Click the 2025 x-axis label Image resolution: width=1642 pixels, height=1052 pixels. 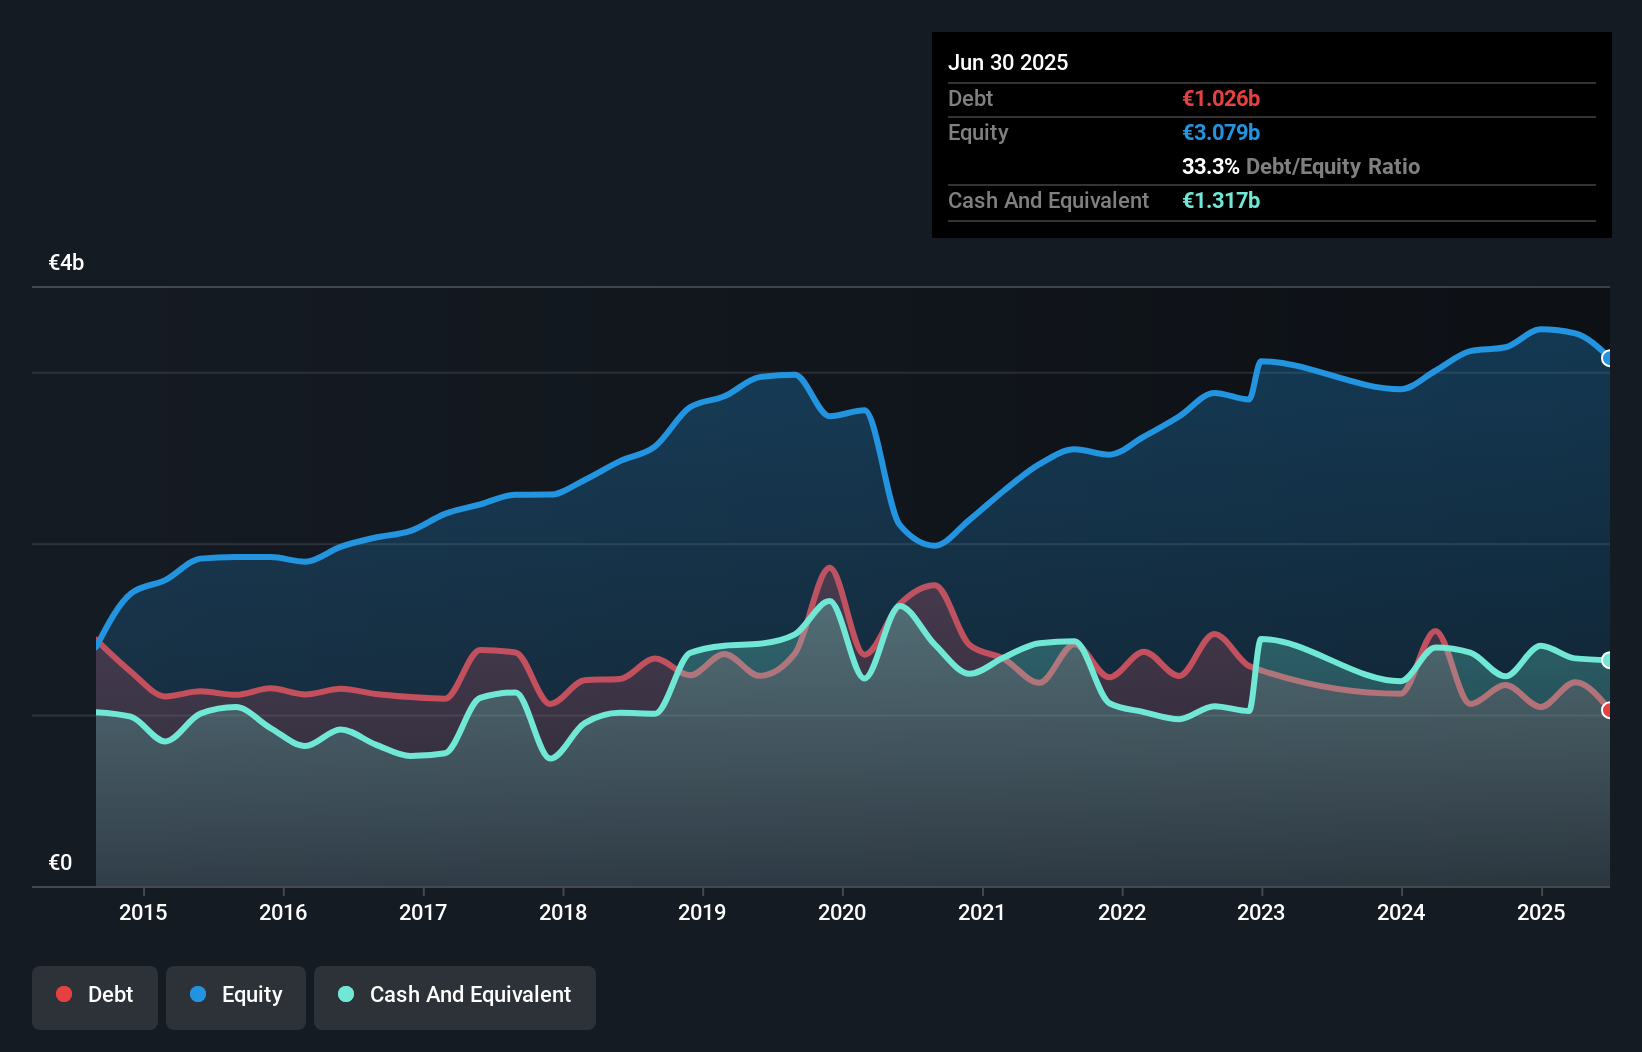coord(1541,912)
